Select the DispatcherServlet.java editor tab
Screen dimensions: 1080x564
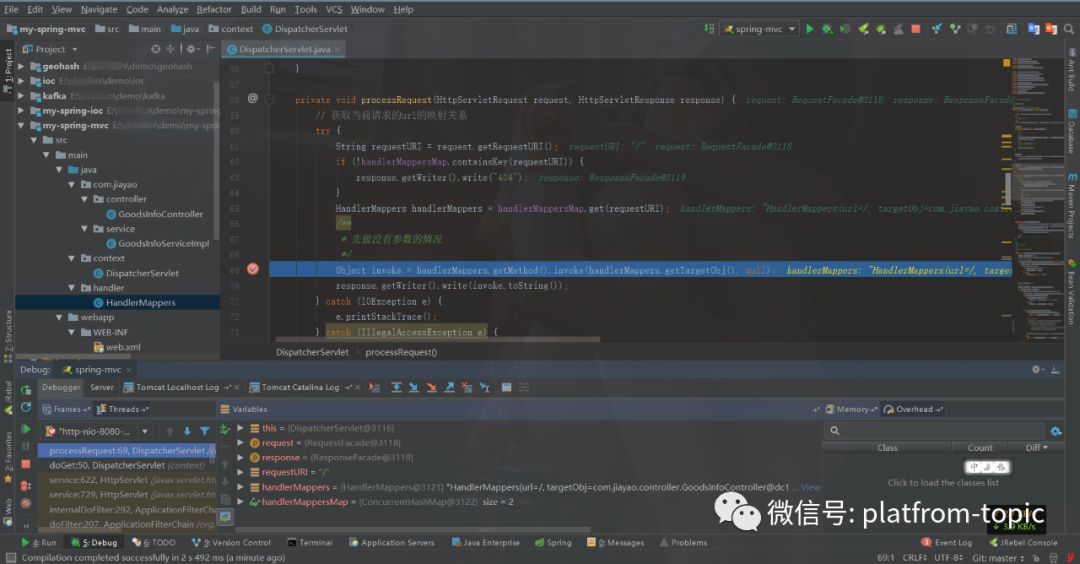(284, 49)
